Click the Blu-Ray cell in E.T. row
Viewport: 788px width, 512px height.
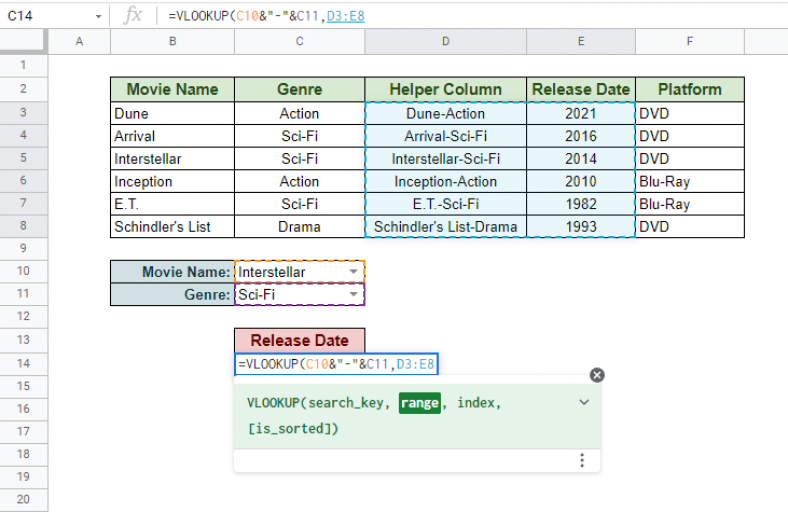coord(690,204)
